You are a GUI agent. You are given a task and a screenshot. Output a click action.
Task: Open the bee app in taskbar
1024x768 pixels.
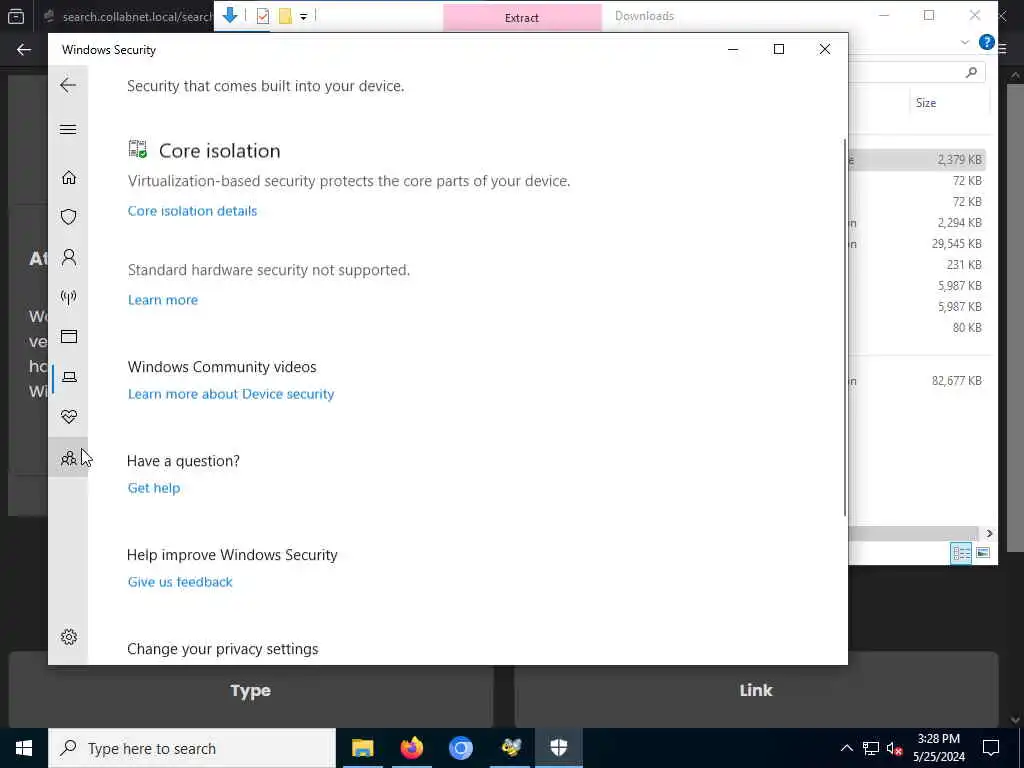pos(510,748)
